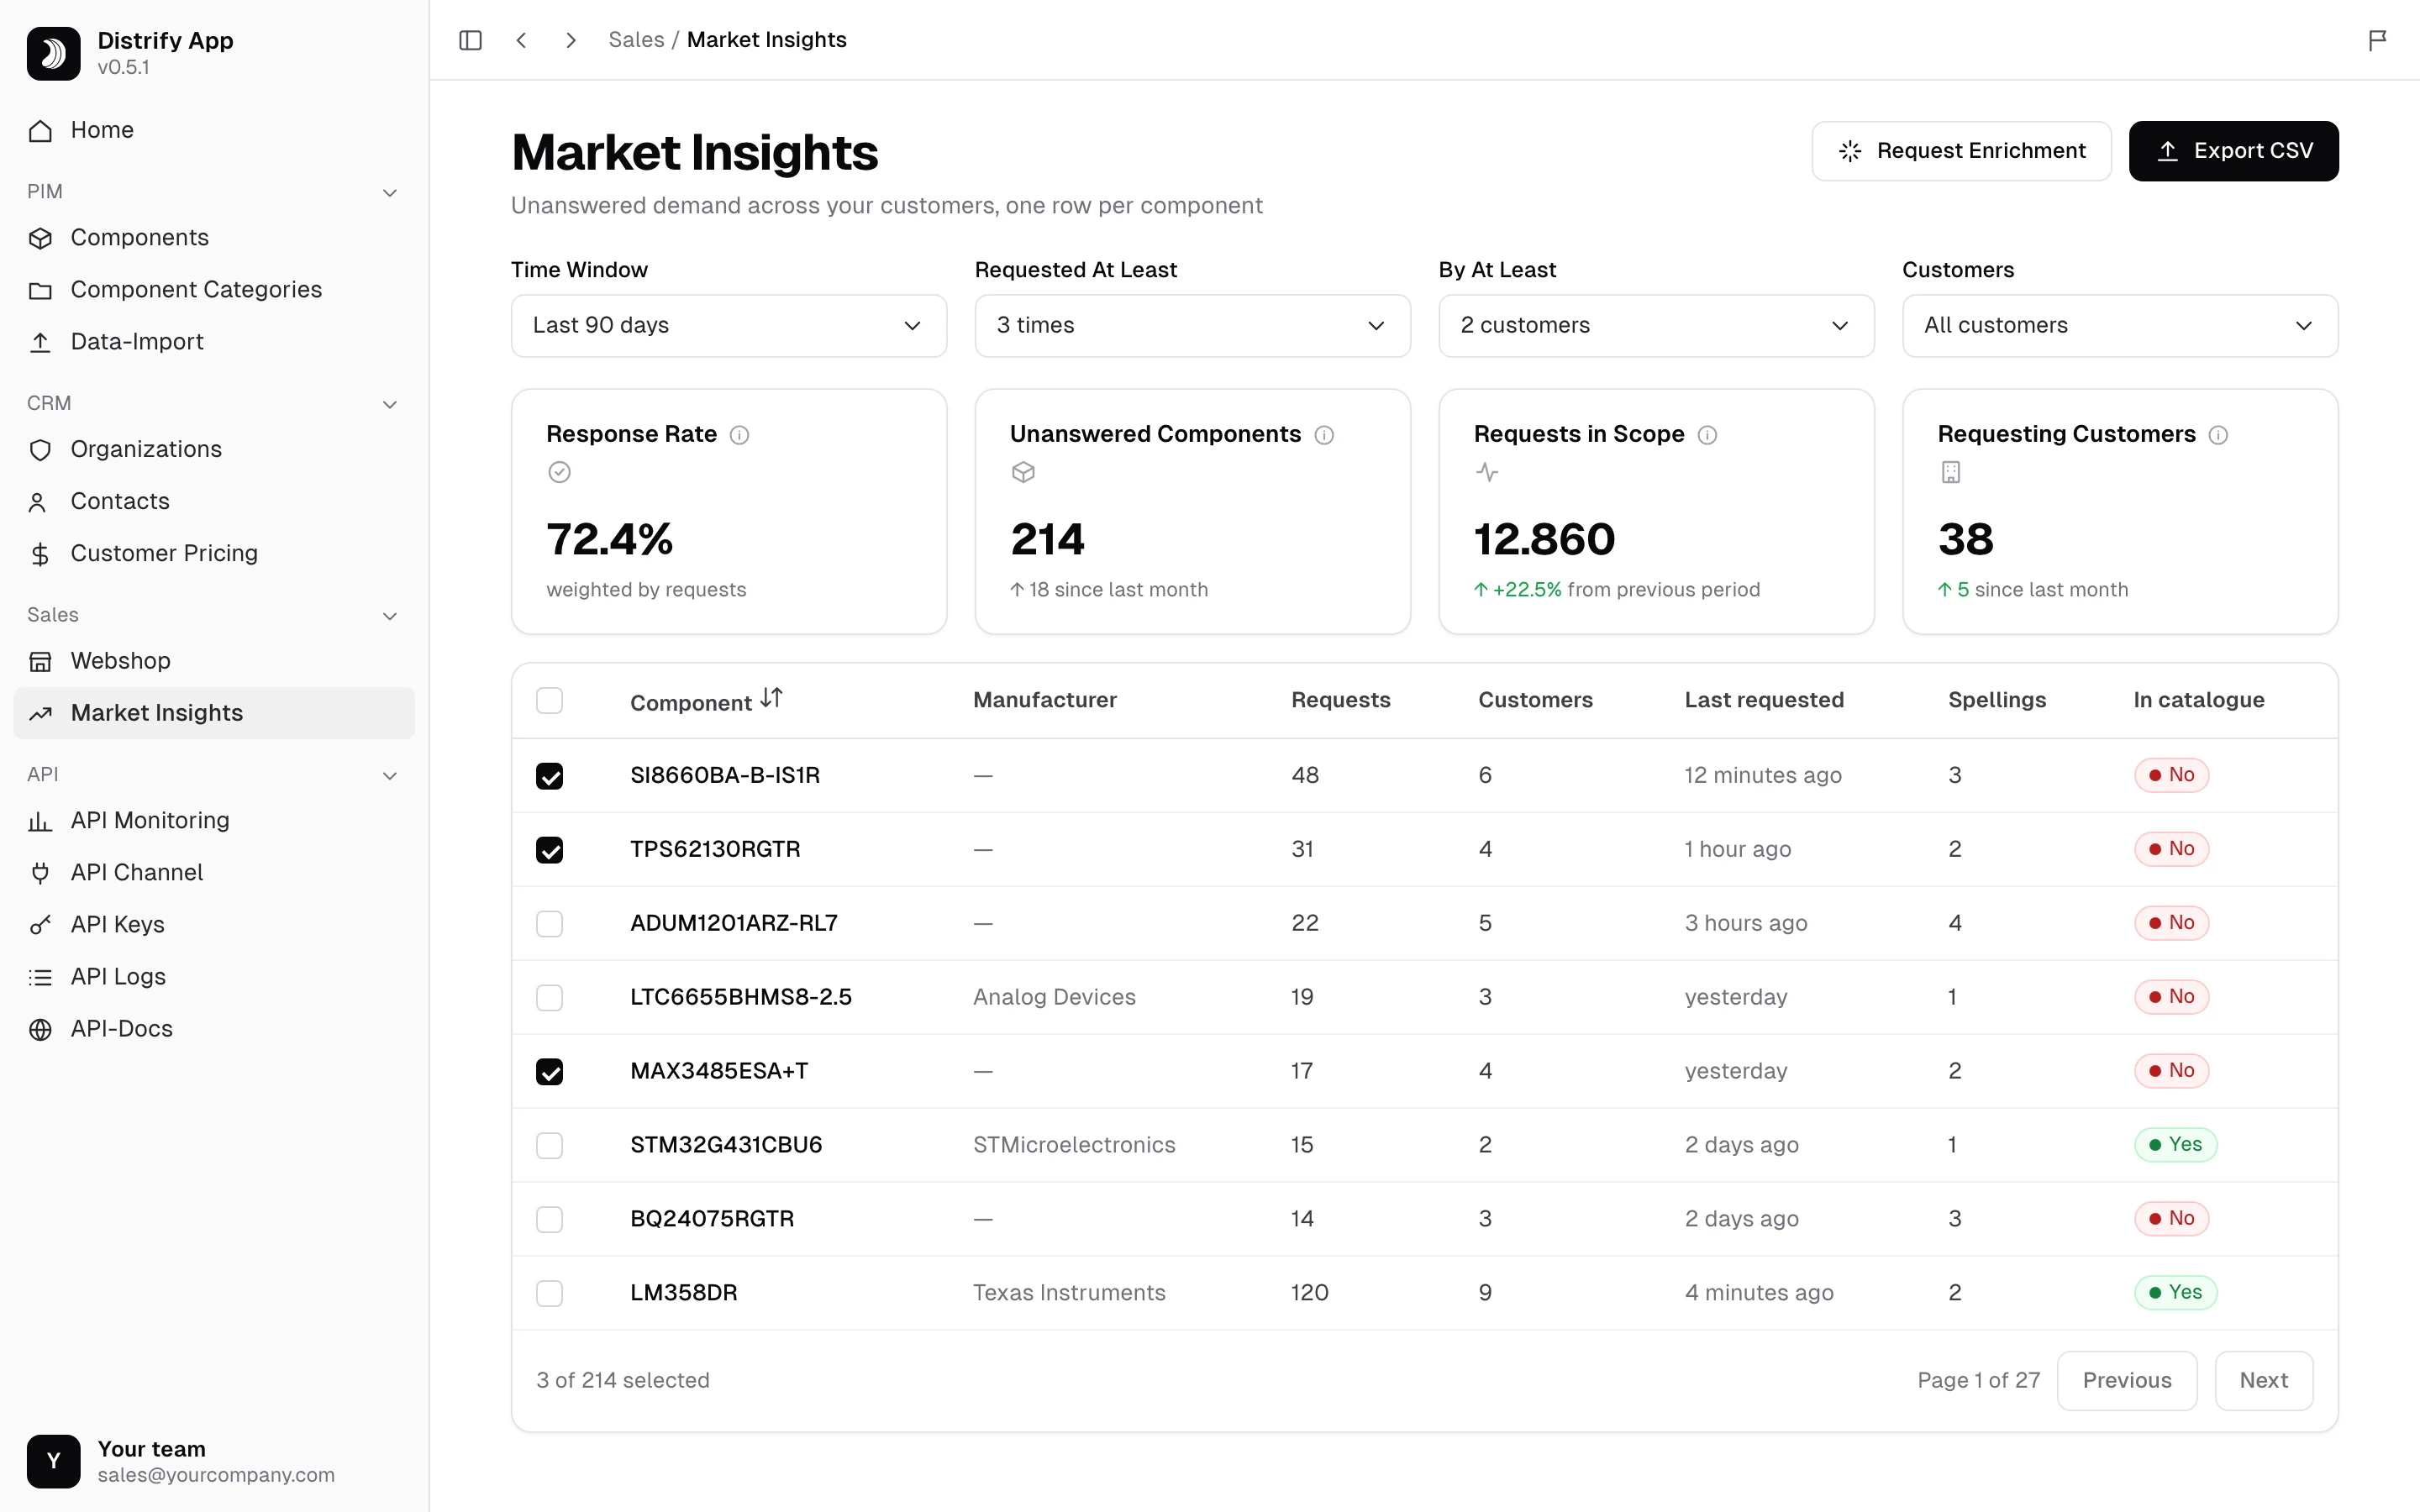Sort by Component column arrows icon
The image size is (2420, 1512).
tap(771, 698)
